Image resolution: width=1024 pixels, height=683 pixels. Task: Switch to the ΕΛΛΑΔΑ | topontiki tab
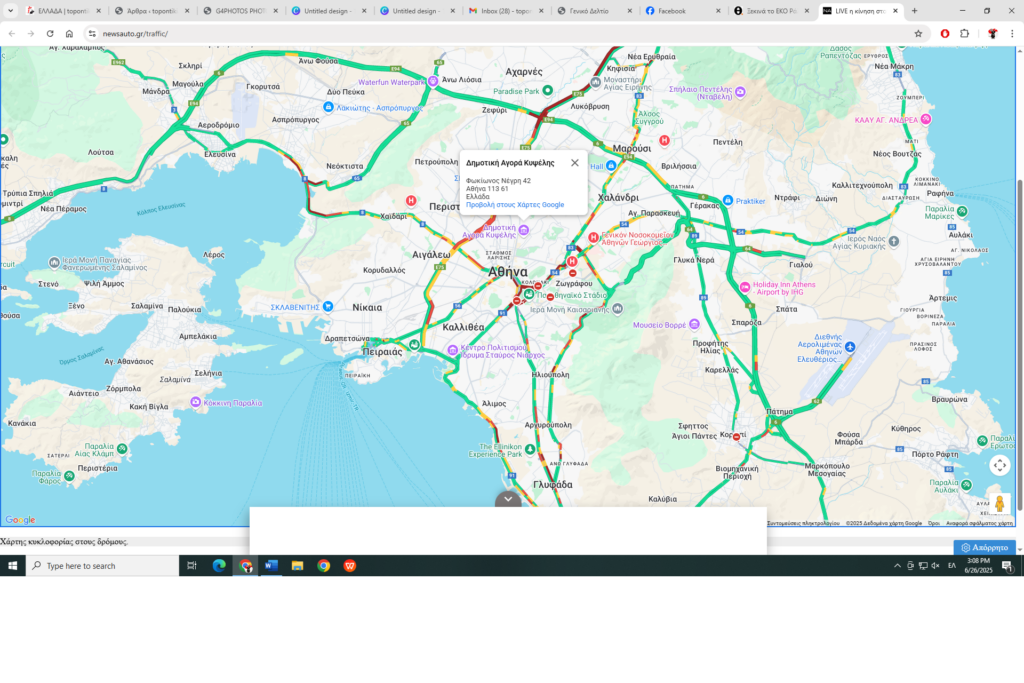[x=63, y=11]
